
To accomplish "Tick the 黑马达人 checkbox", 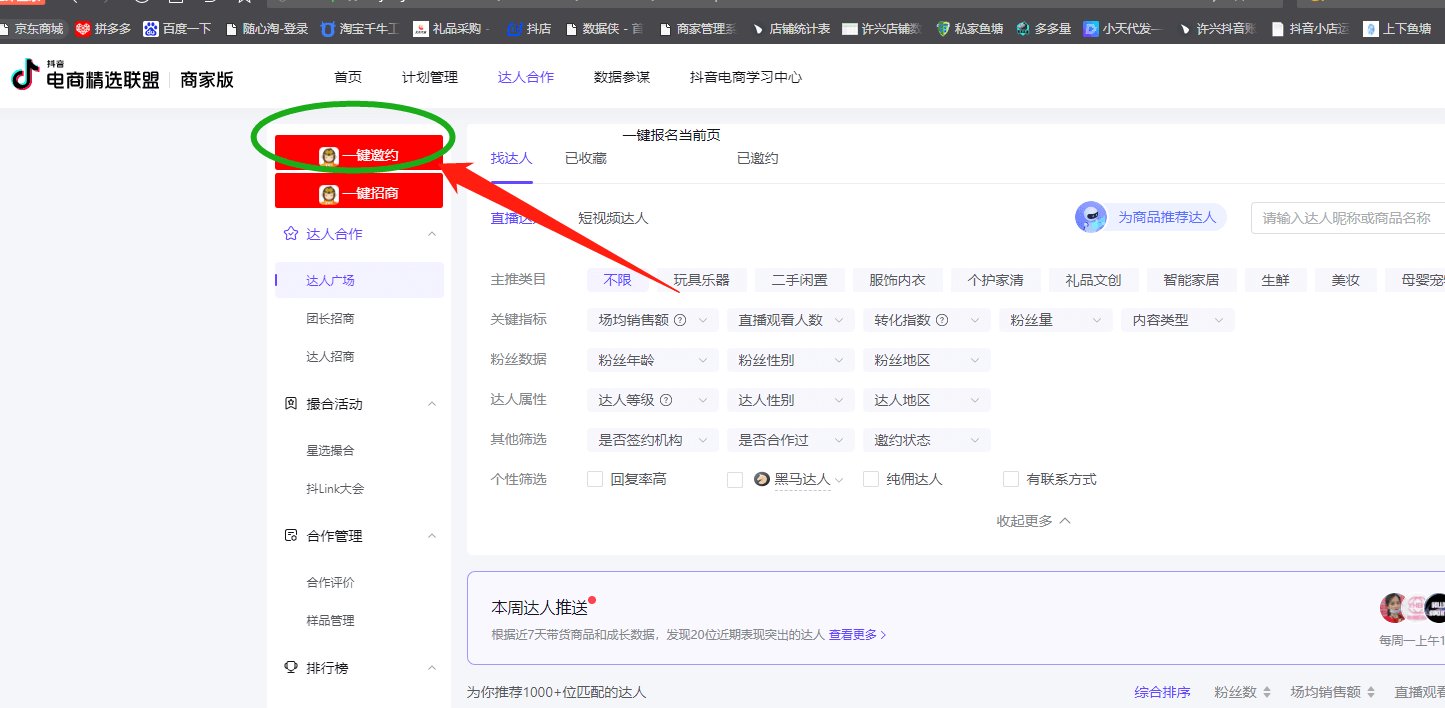I will [735, 480].
